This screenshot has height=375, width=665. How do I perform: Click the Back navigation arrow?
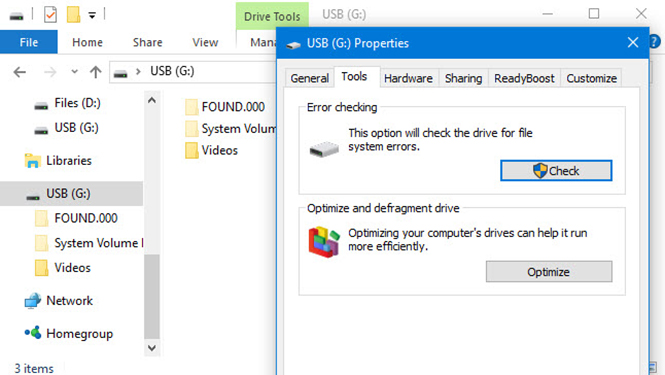pos(20,72)
